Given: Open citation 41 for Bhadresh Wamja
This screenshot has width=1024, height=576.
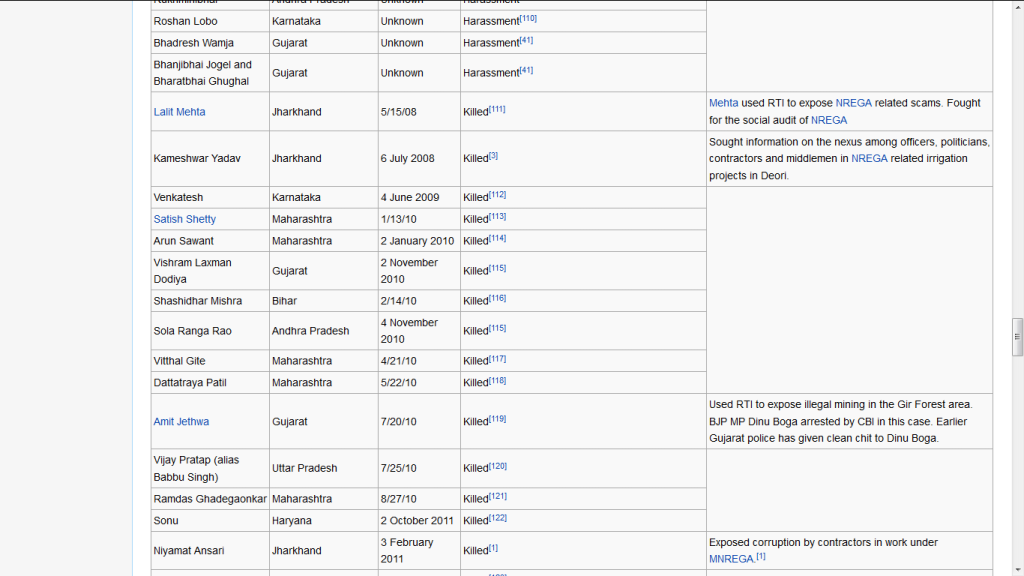Looking at the screenshot, I should coord(526,40).
